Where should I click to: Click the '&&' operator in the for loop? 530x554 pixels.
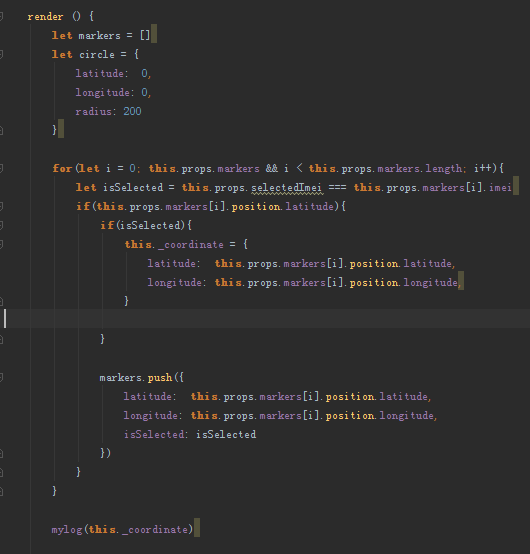point(272,168)
